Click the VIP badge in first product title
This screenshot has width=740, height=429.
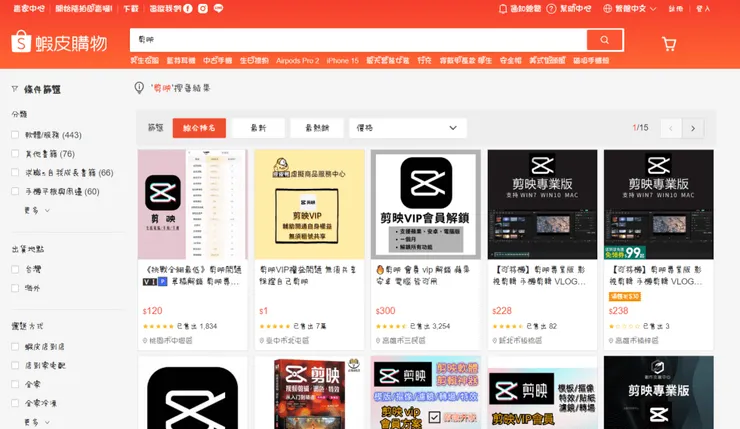click(x=155, y=282)
